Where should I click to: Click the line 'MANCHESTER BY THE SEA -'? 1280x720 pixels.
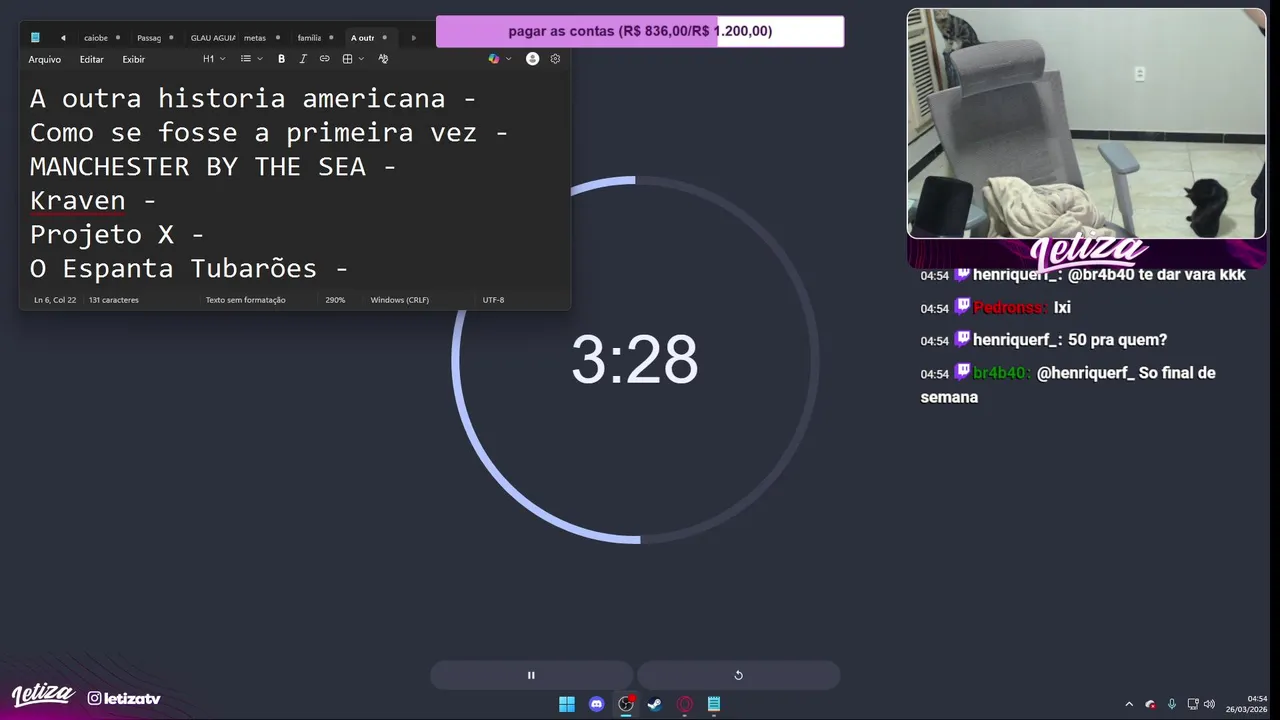coord(213,166)
